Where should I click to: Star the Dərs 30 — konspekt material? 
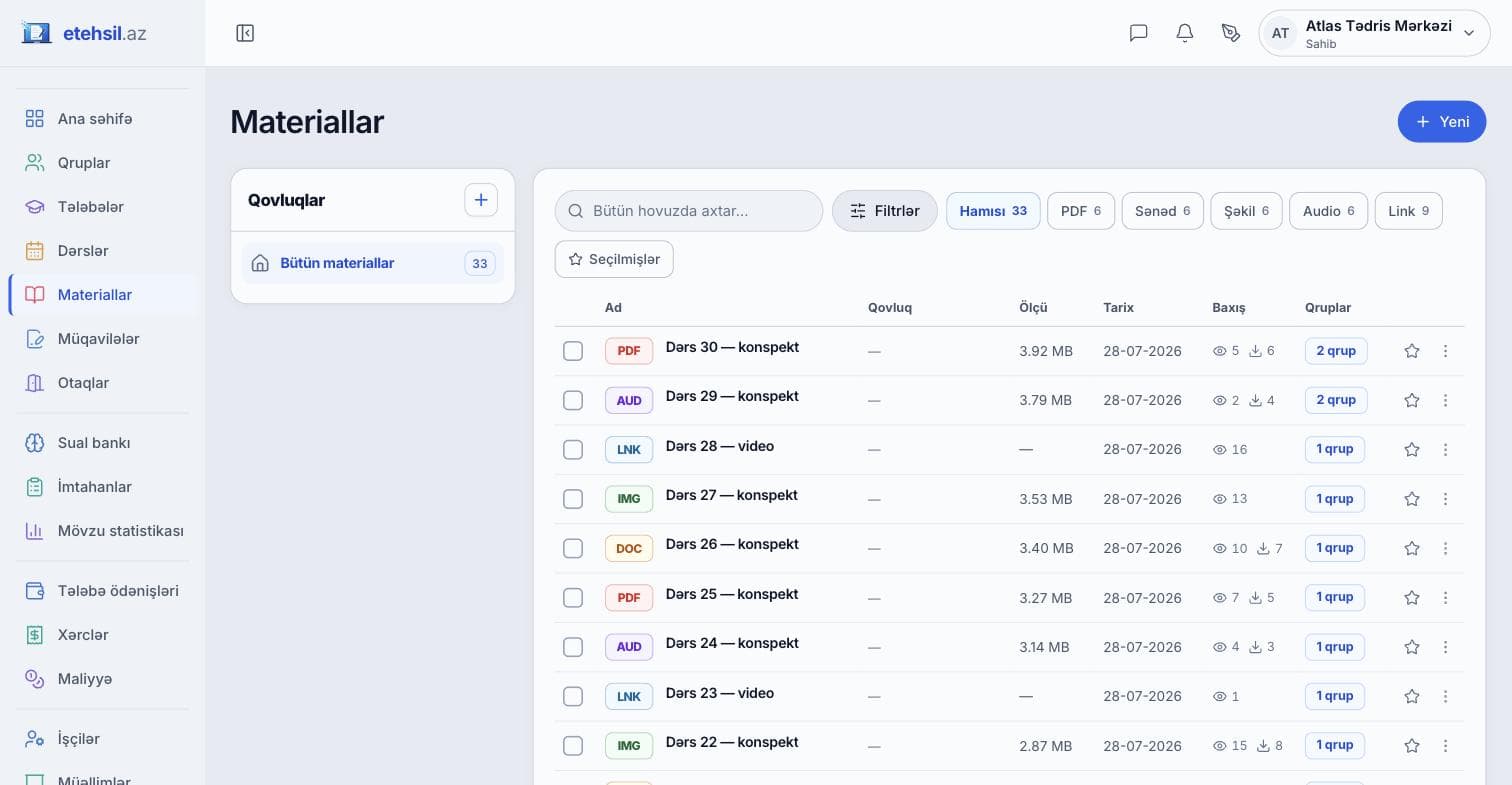tap(1412, 351)
